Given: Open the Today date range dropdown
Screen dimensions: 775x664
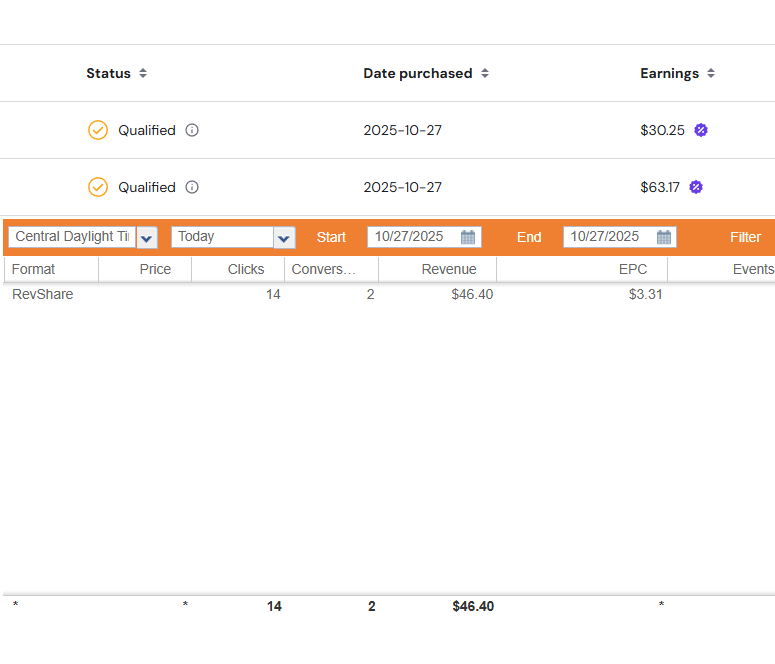Looking at the screenshot, I should coord(284,237).
